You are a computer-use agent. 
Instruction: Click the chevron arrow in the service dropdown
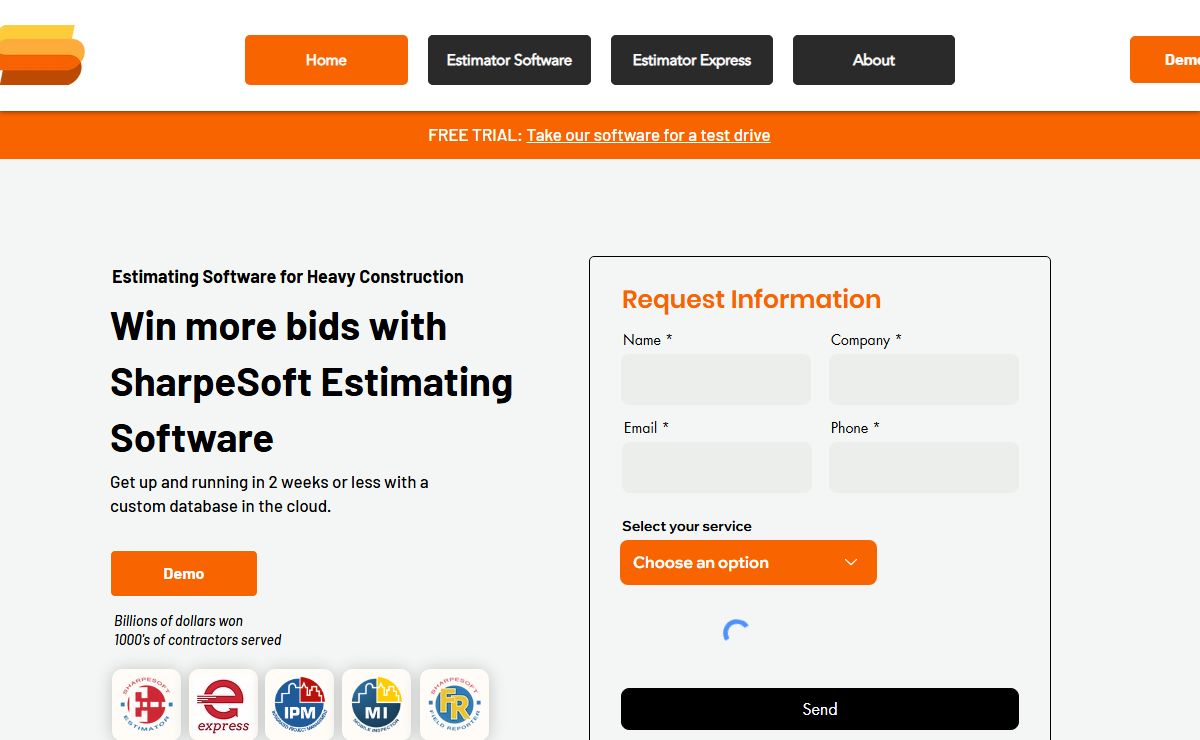(x=851, y=562)
